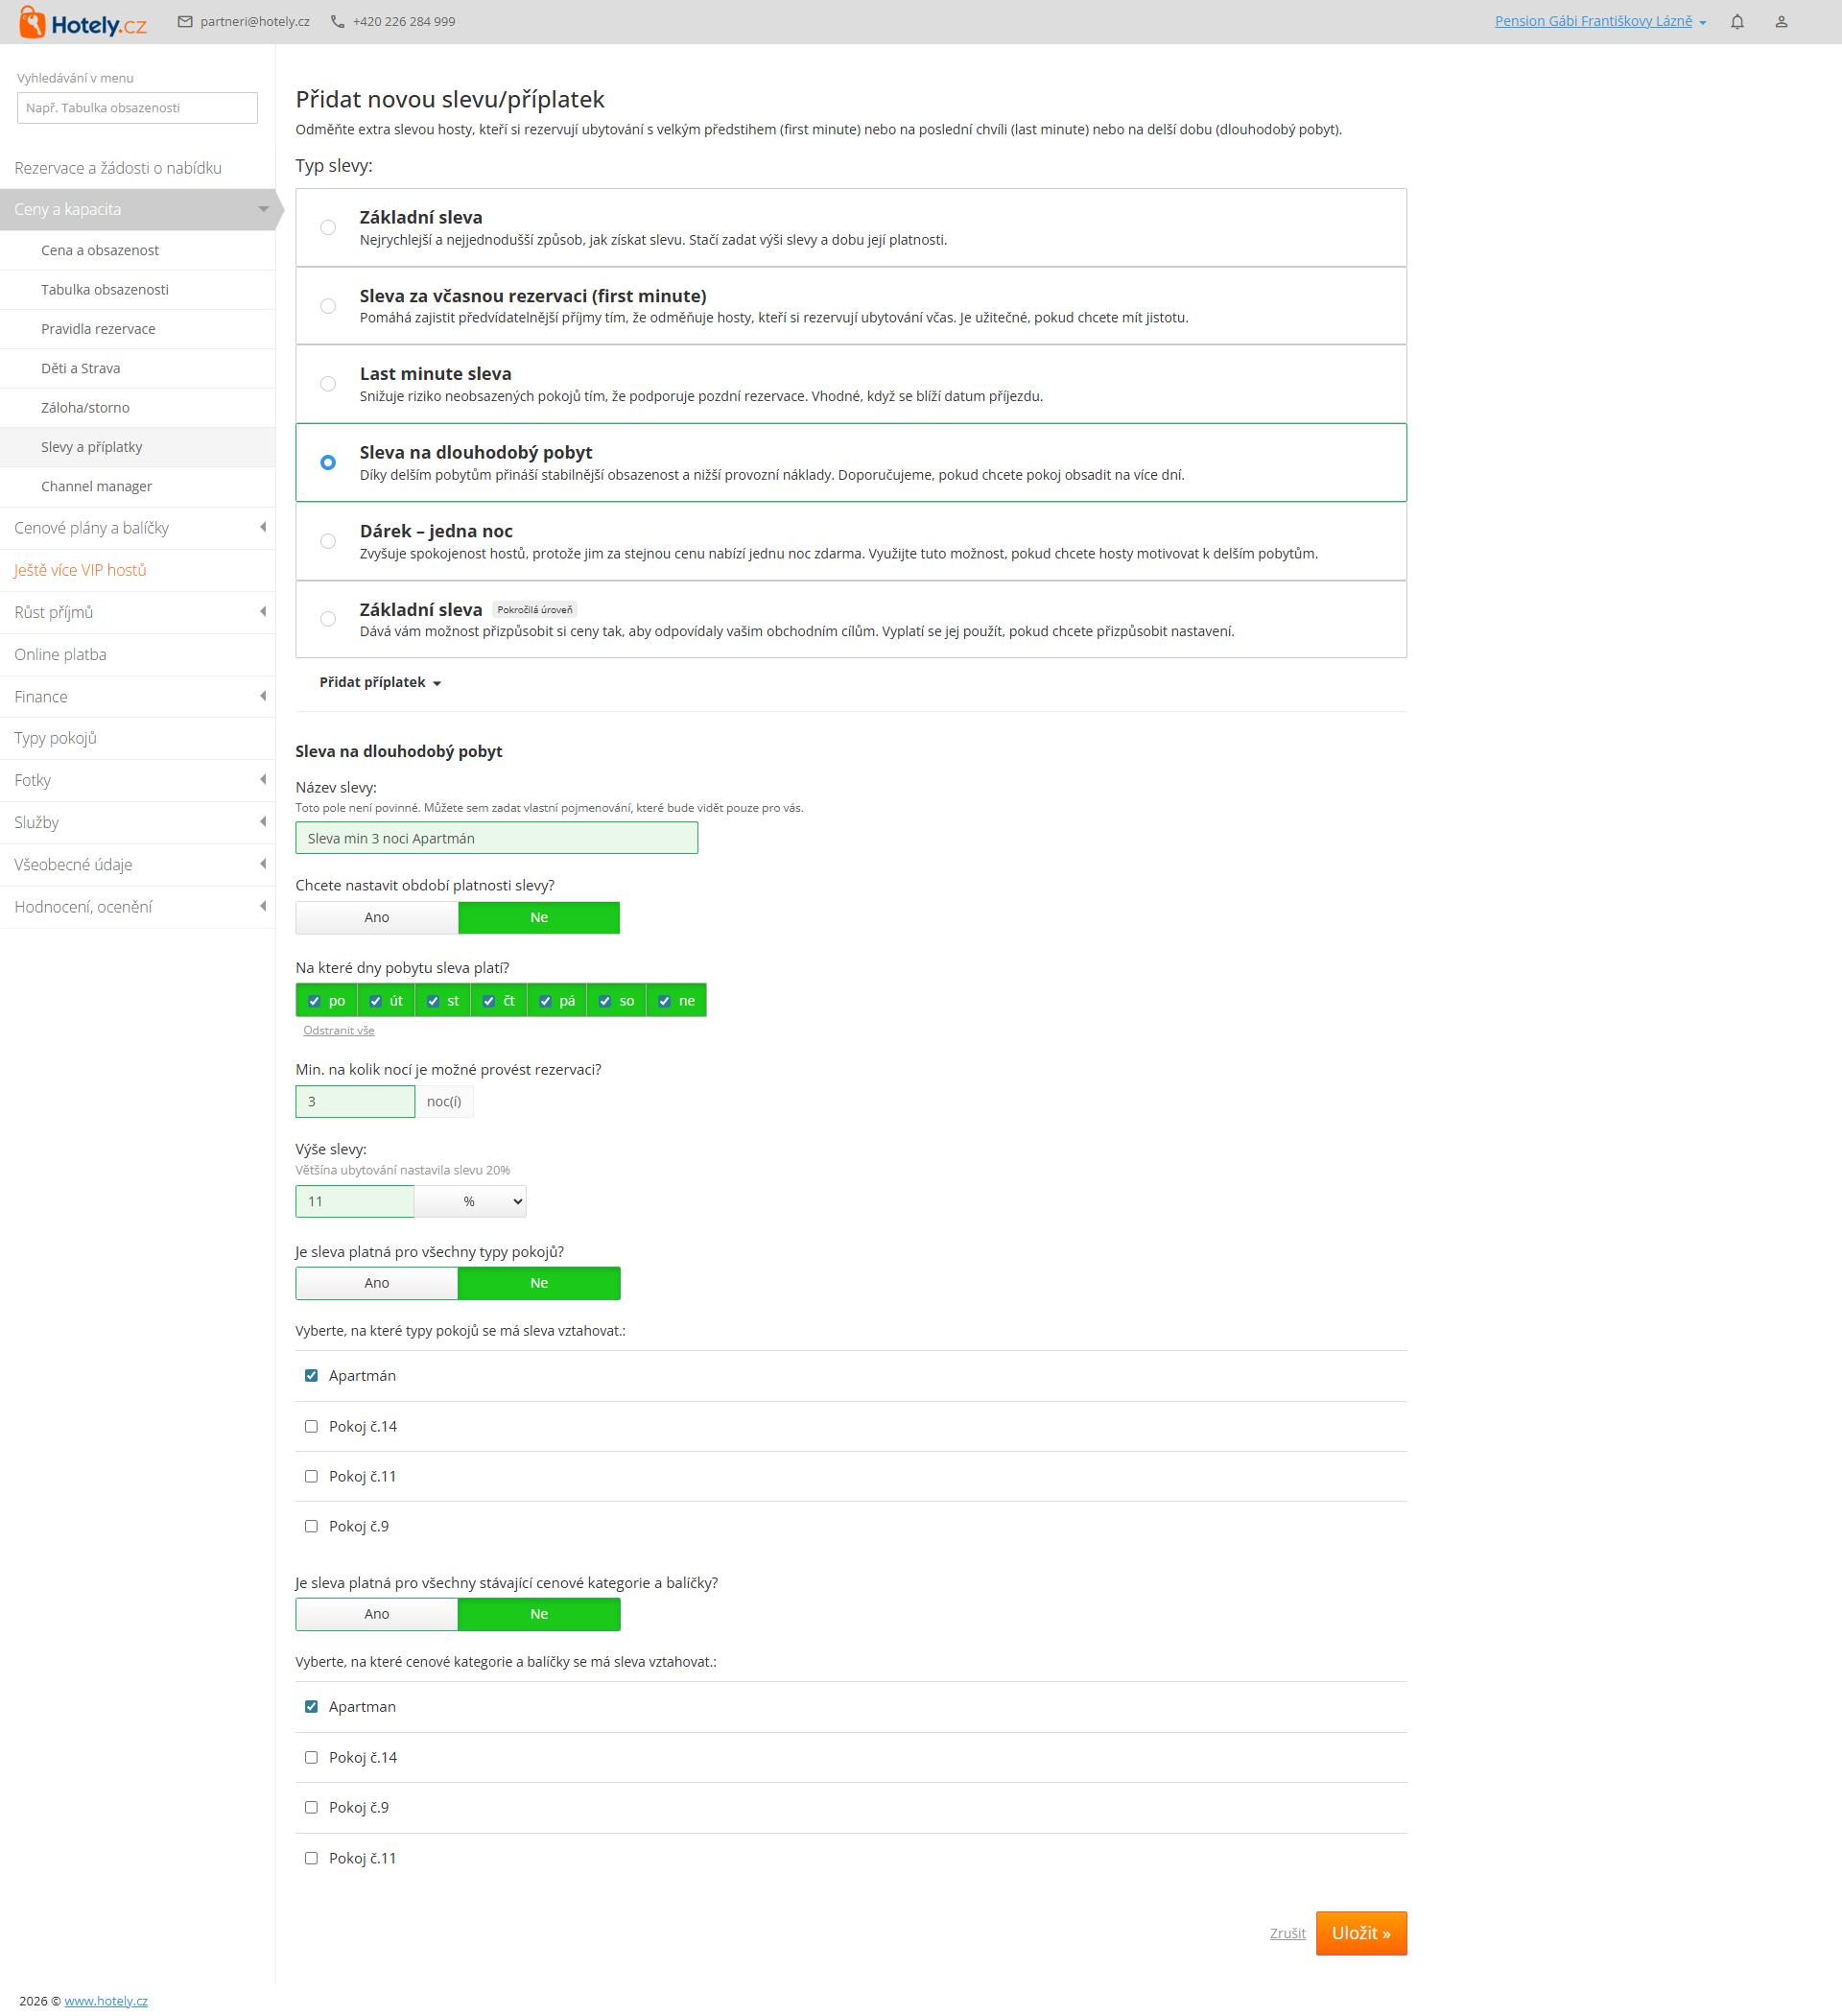Expand Služby sidebar arrow
The width and height of the screenshot is (1842, 2016).
263,822
